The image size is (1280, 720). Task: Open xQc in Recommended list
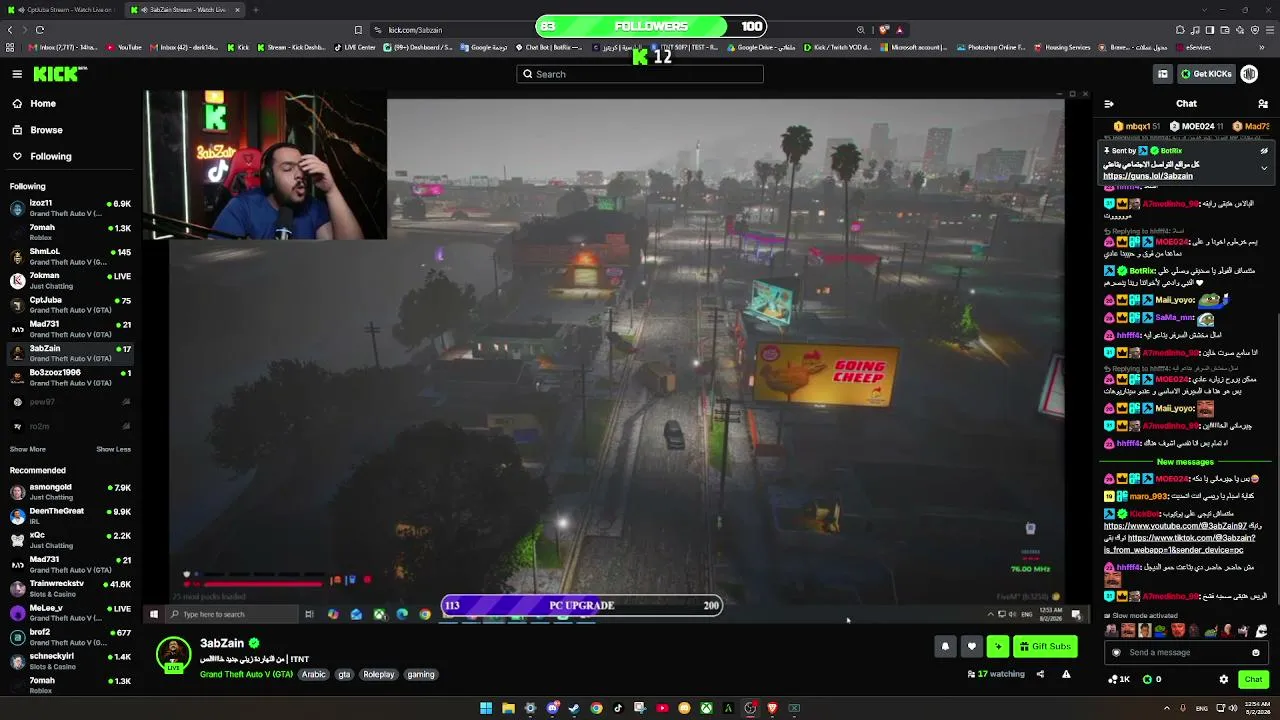pyautogui.click(x=70, y=540)
